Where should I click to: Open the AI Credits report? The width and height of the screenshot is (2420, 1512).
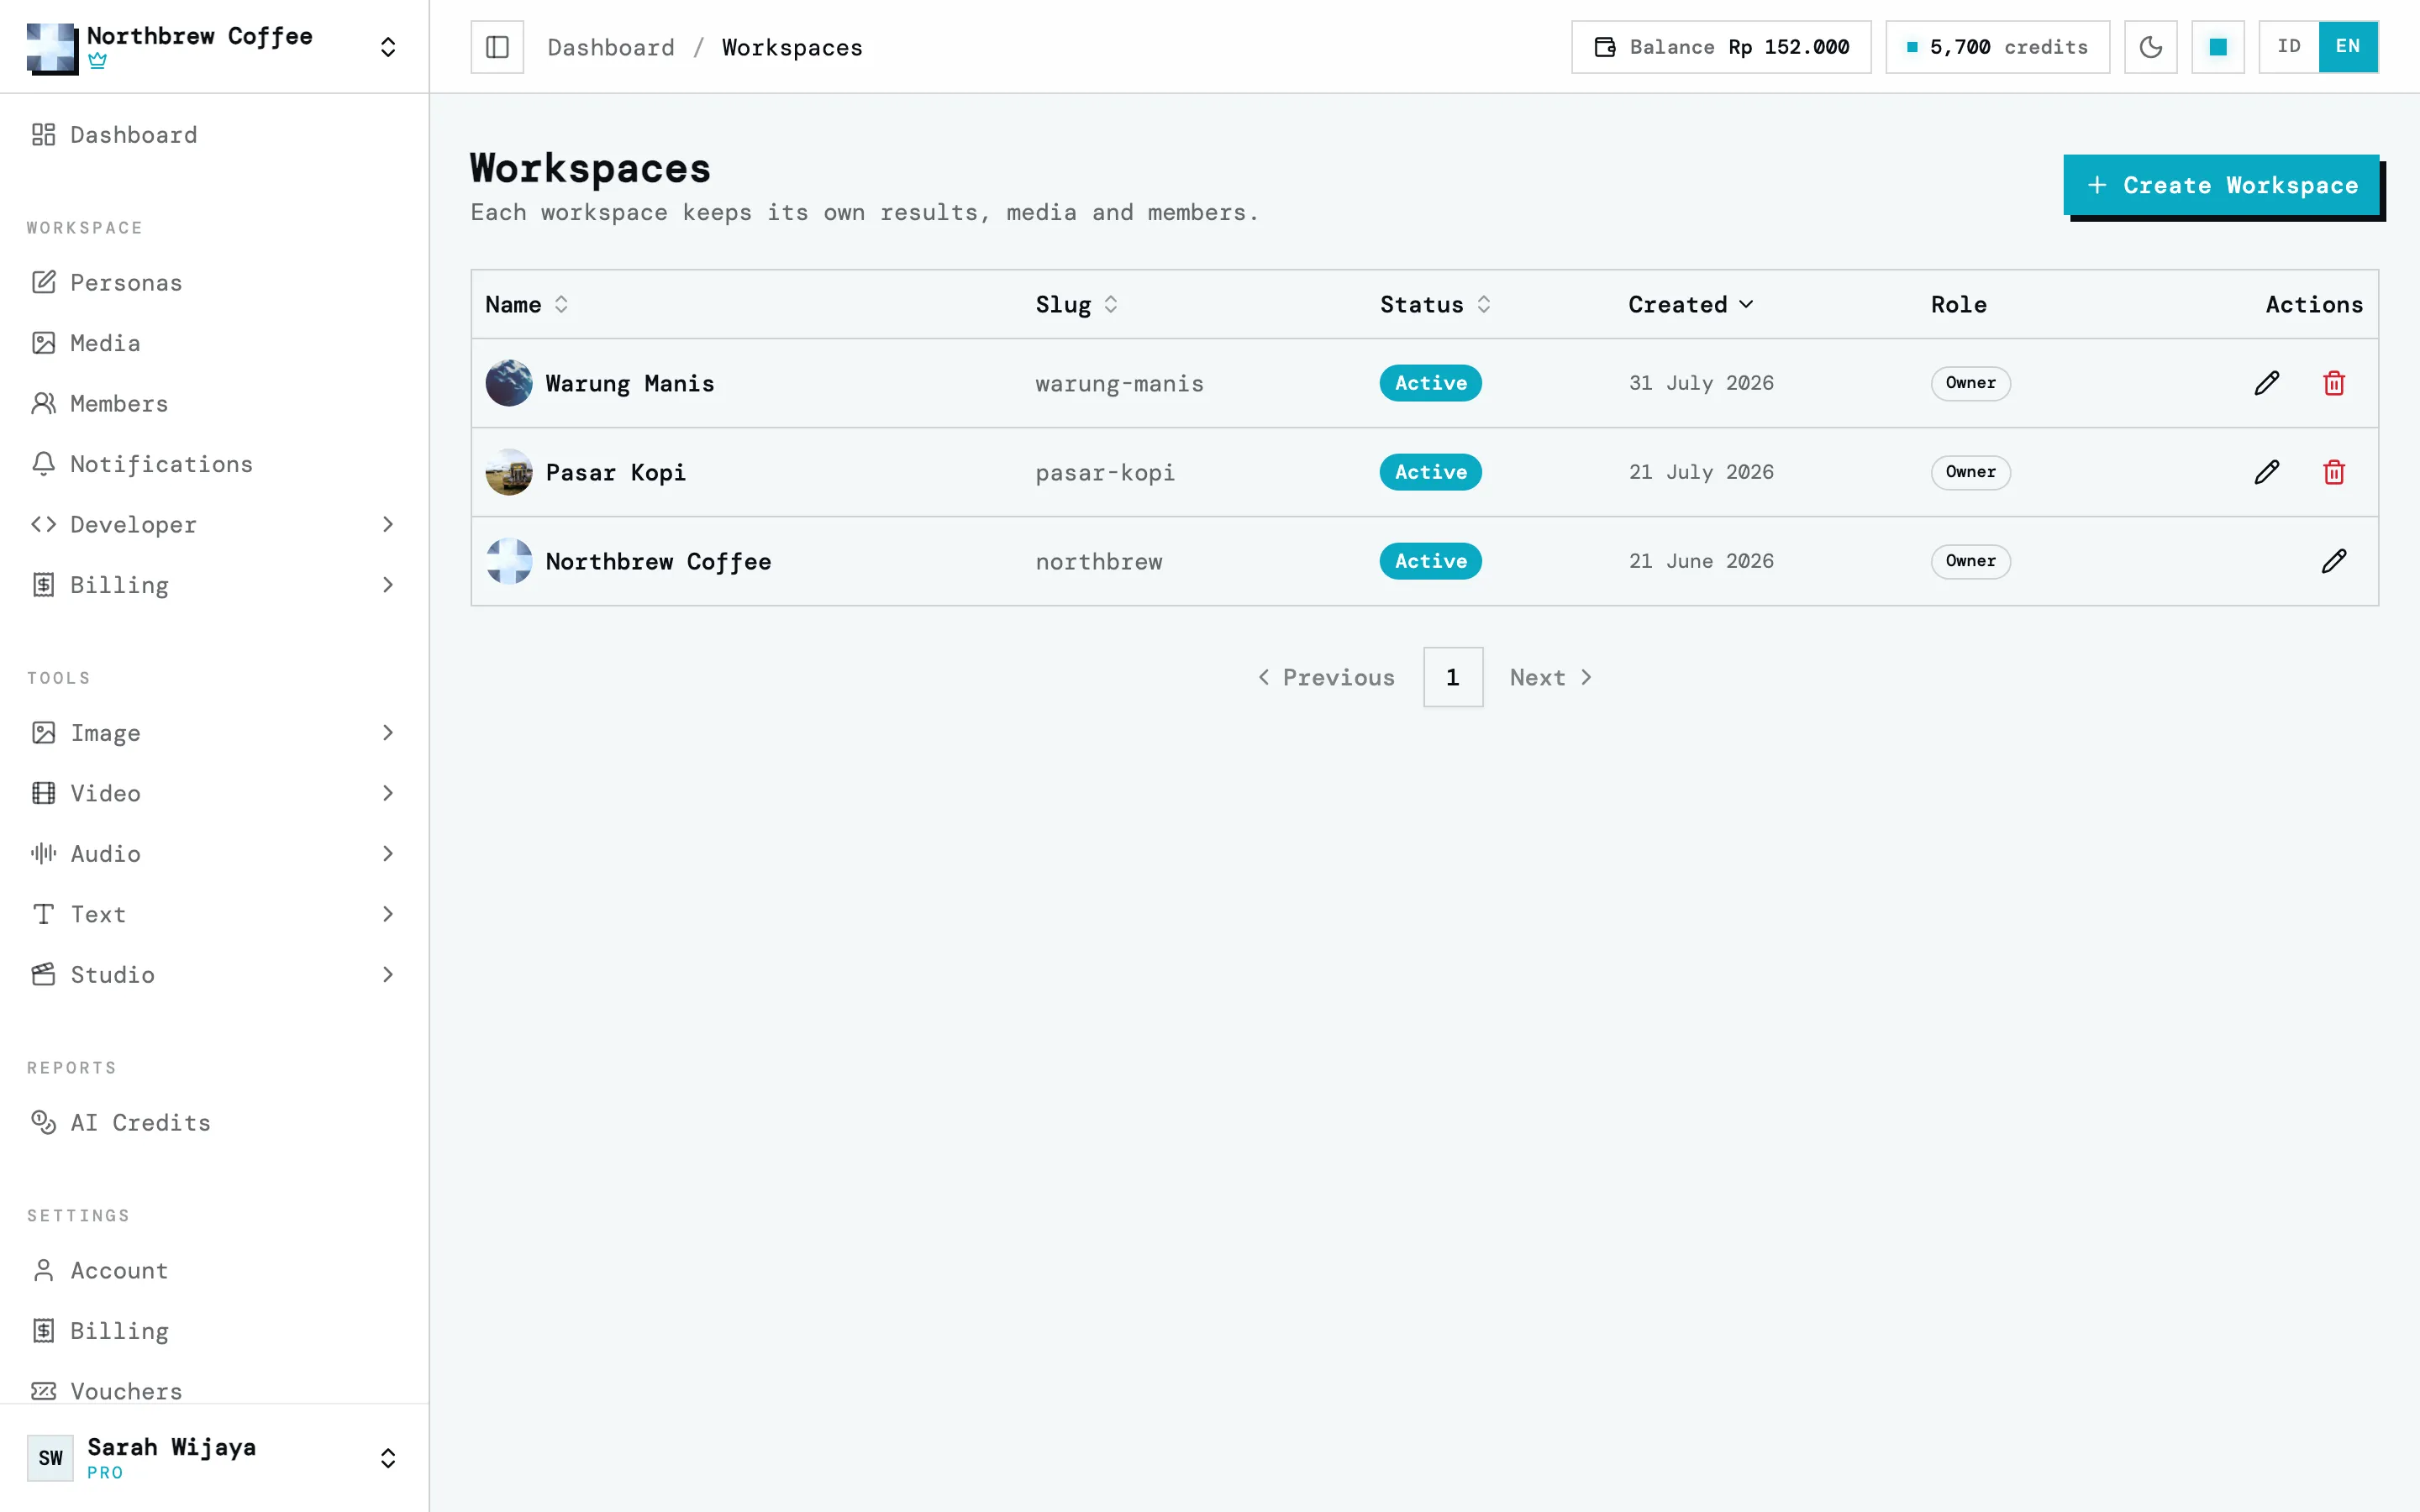[x=214, y=1122]
